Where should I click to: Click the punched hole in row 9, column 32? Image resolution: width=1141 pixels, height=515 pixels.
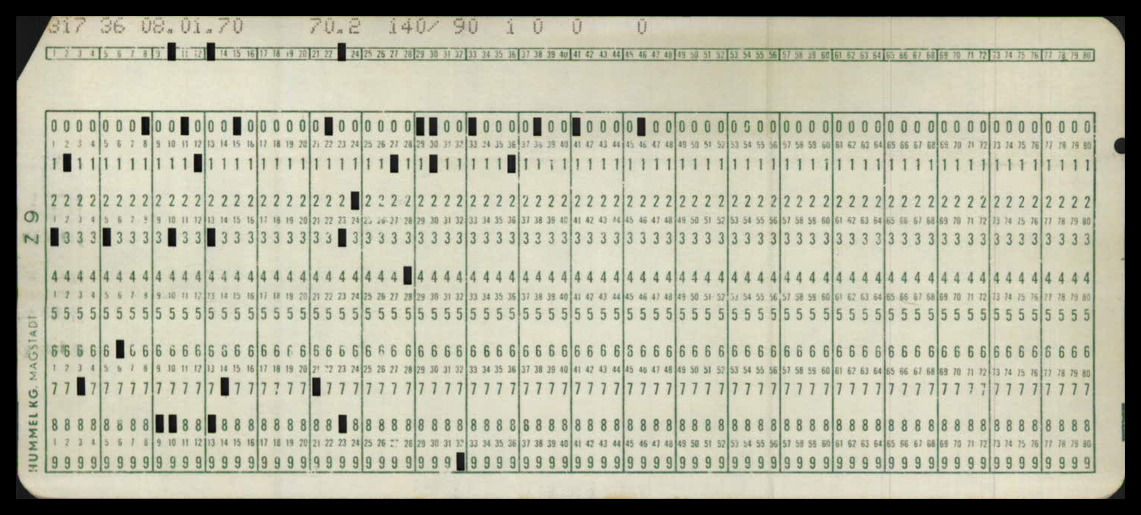[460, 461]
